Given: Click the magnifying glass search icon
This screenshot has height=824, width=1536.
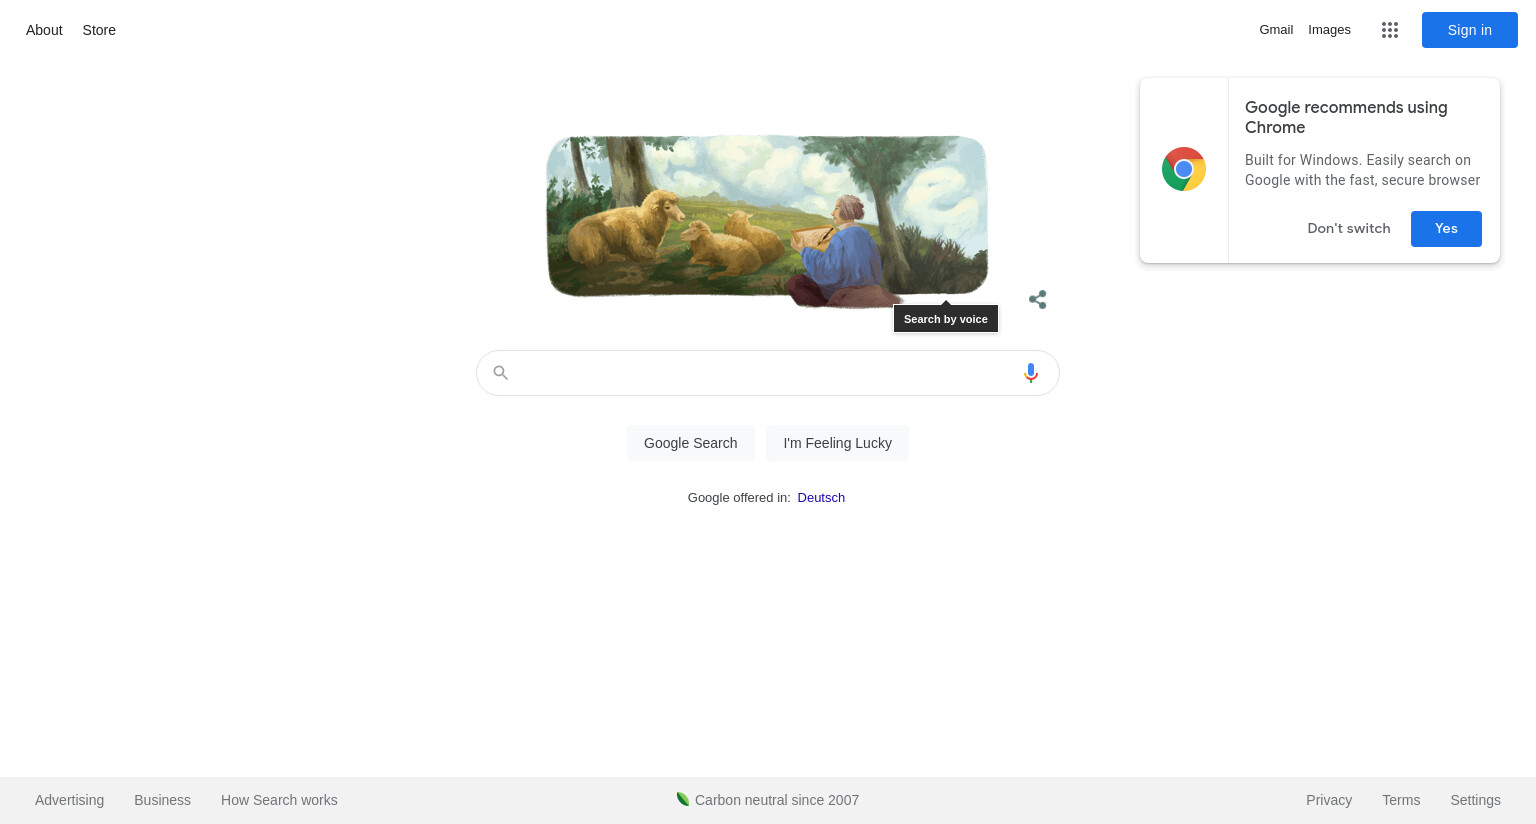Looking at the screenshot, I should coord(501,373).
